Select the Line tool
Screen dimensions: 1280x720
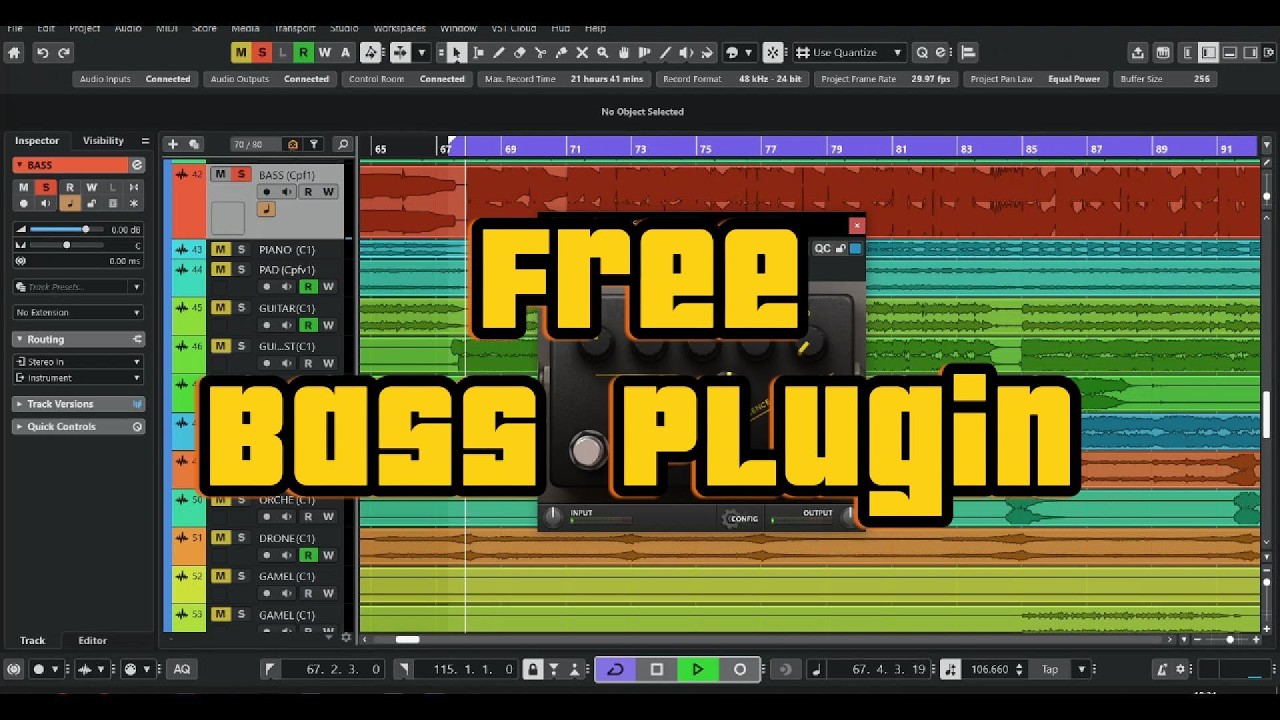click(x=665, y=53)
